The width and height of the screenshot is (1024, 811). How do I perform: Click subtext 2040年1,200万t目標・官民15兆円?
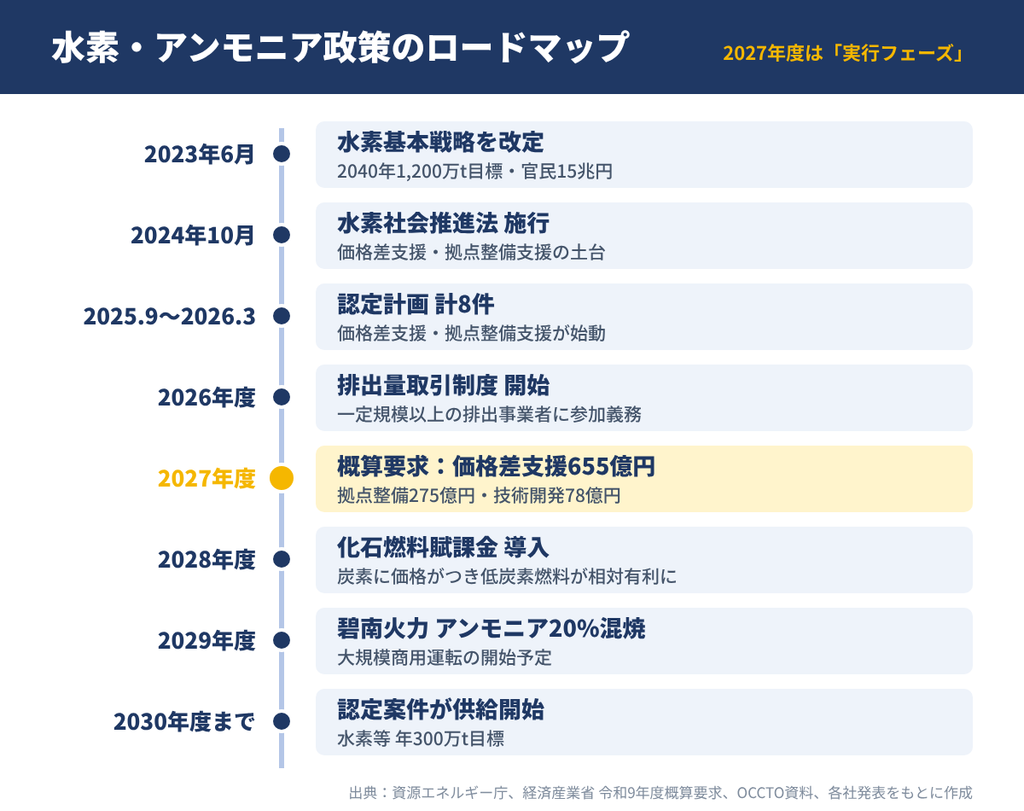click(475, 172)
